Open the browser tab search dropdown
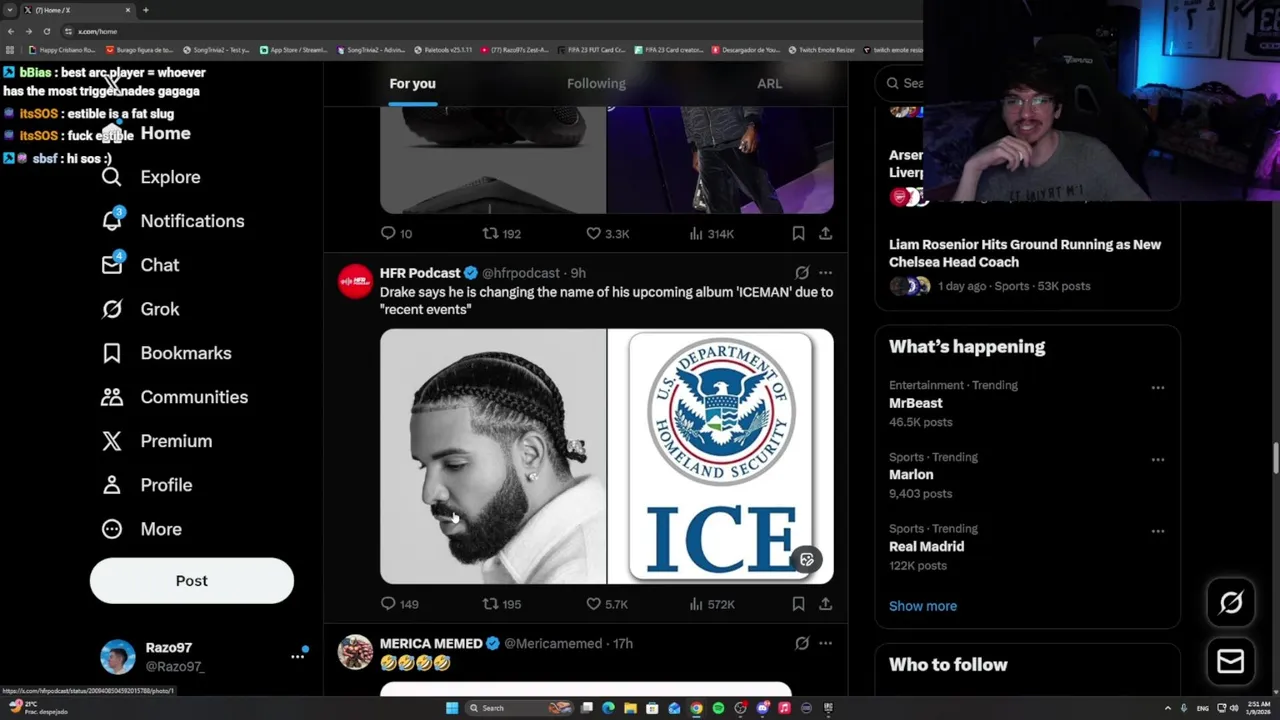This screenshot has height=720, width=1280. coord(9,10)
